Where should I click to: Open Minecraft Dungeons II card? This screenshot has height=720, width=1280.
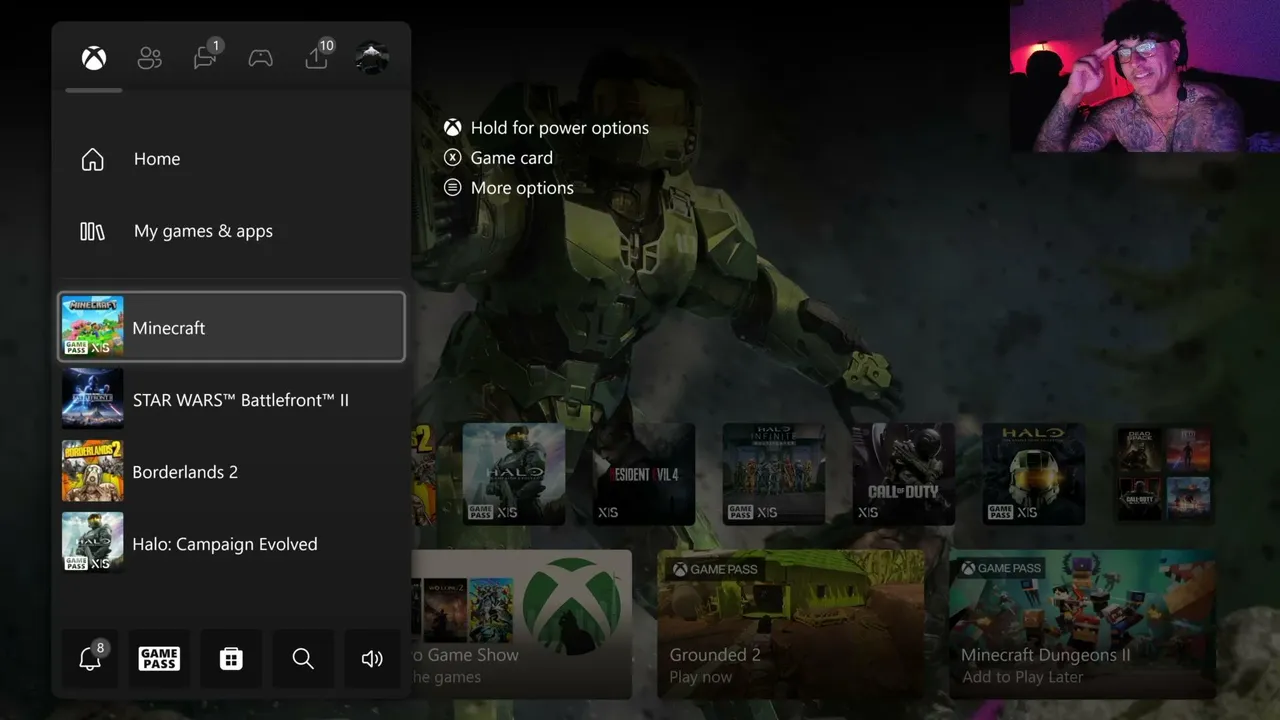[1082, 624]
